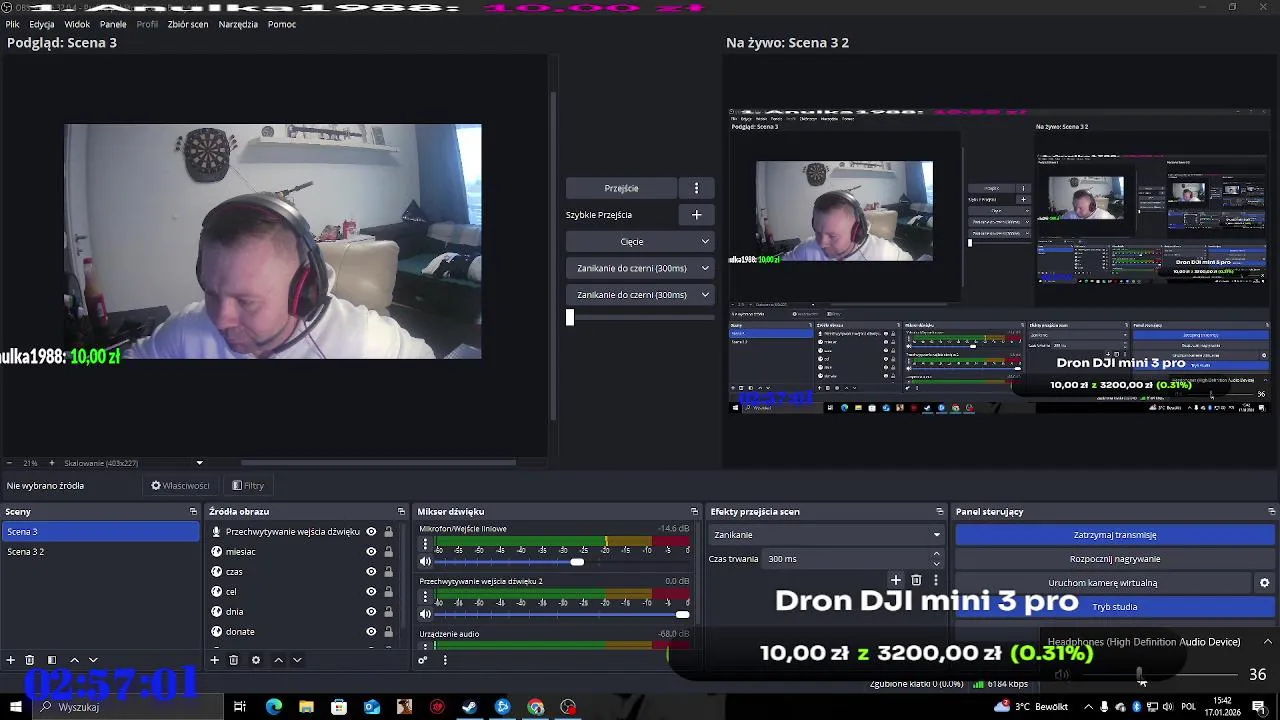The image size is (1280, 720).
Task: Open mixer options menu beside audio gear
Action: [x=445, y=660]
